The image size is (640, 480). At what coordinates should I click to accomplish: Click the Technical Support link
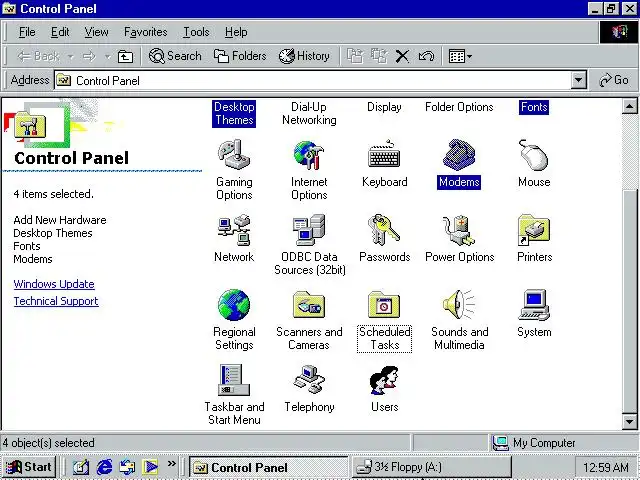(x=56, y=301)
